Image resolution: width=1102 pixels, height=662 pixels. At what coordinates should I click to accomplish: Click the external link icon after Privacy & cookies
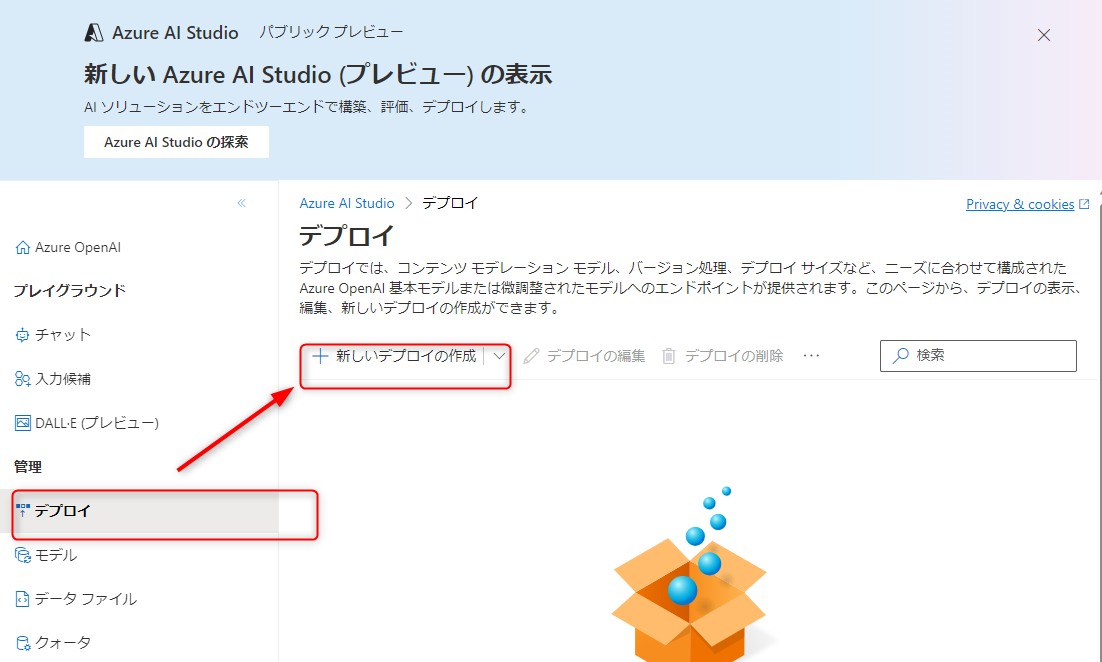[1084, 204]
